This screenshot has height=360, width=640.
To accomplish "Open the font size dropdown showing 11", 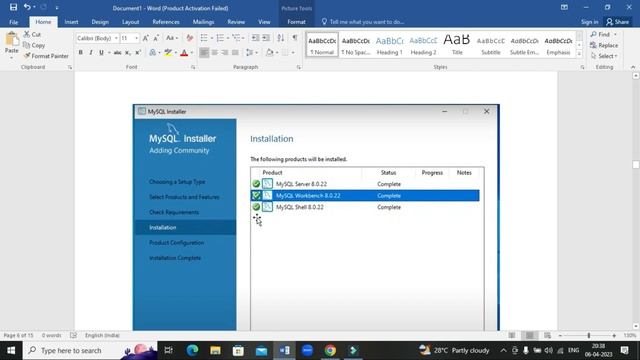I will coord(137,38).
